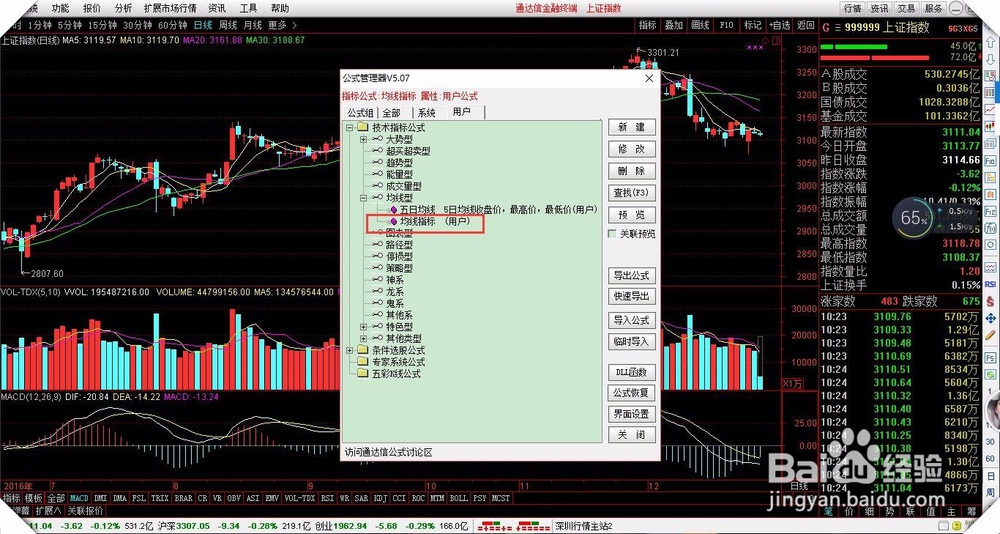This screenshot has width=1000, height=534.
Task: Click the 关联报价 bottom tab
Action: point(85,510)
